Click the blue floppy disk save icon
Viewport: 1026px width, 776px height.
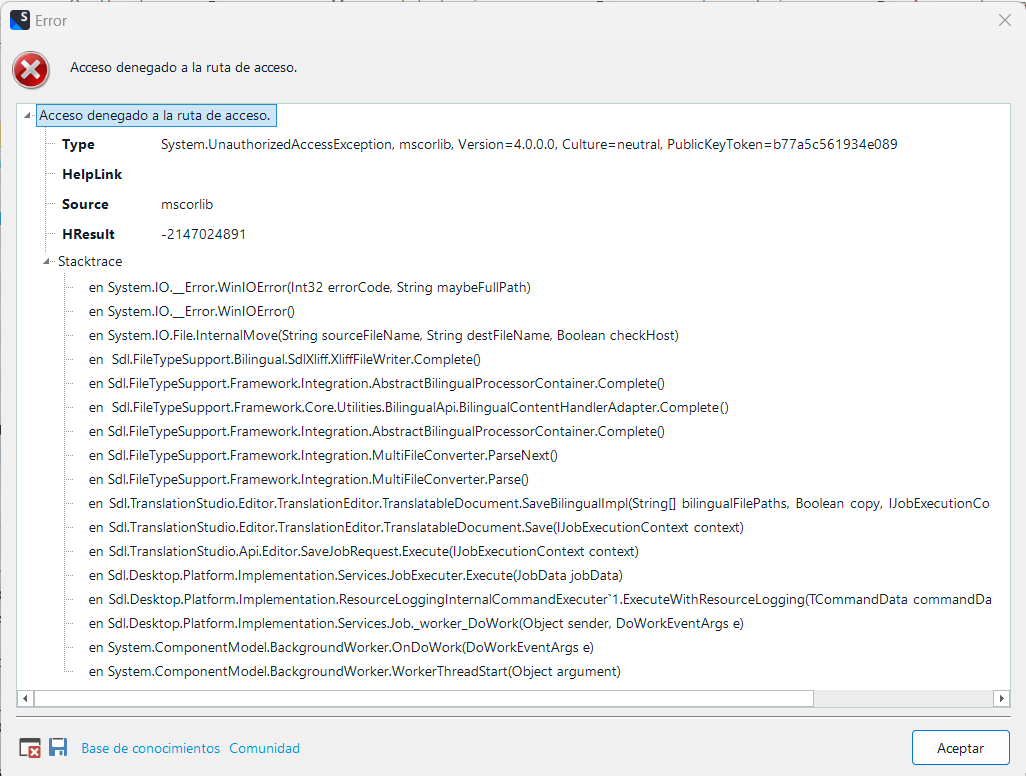point(58,747)
